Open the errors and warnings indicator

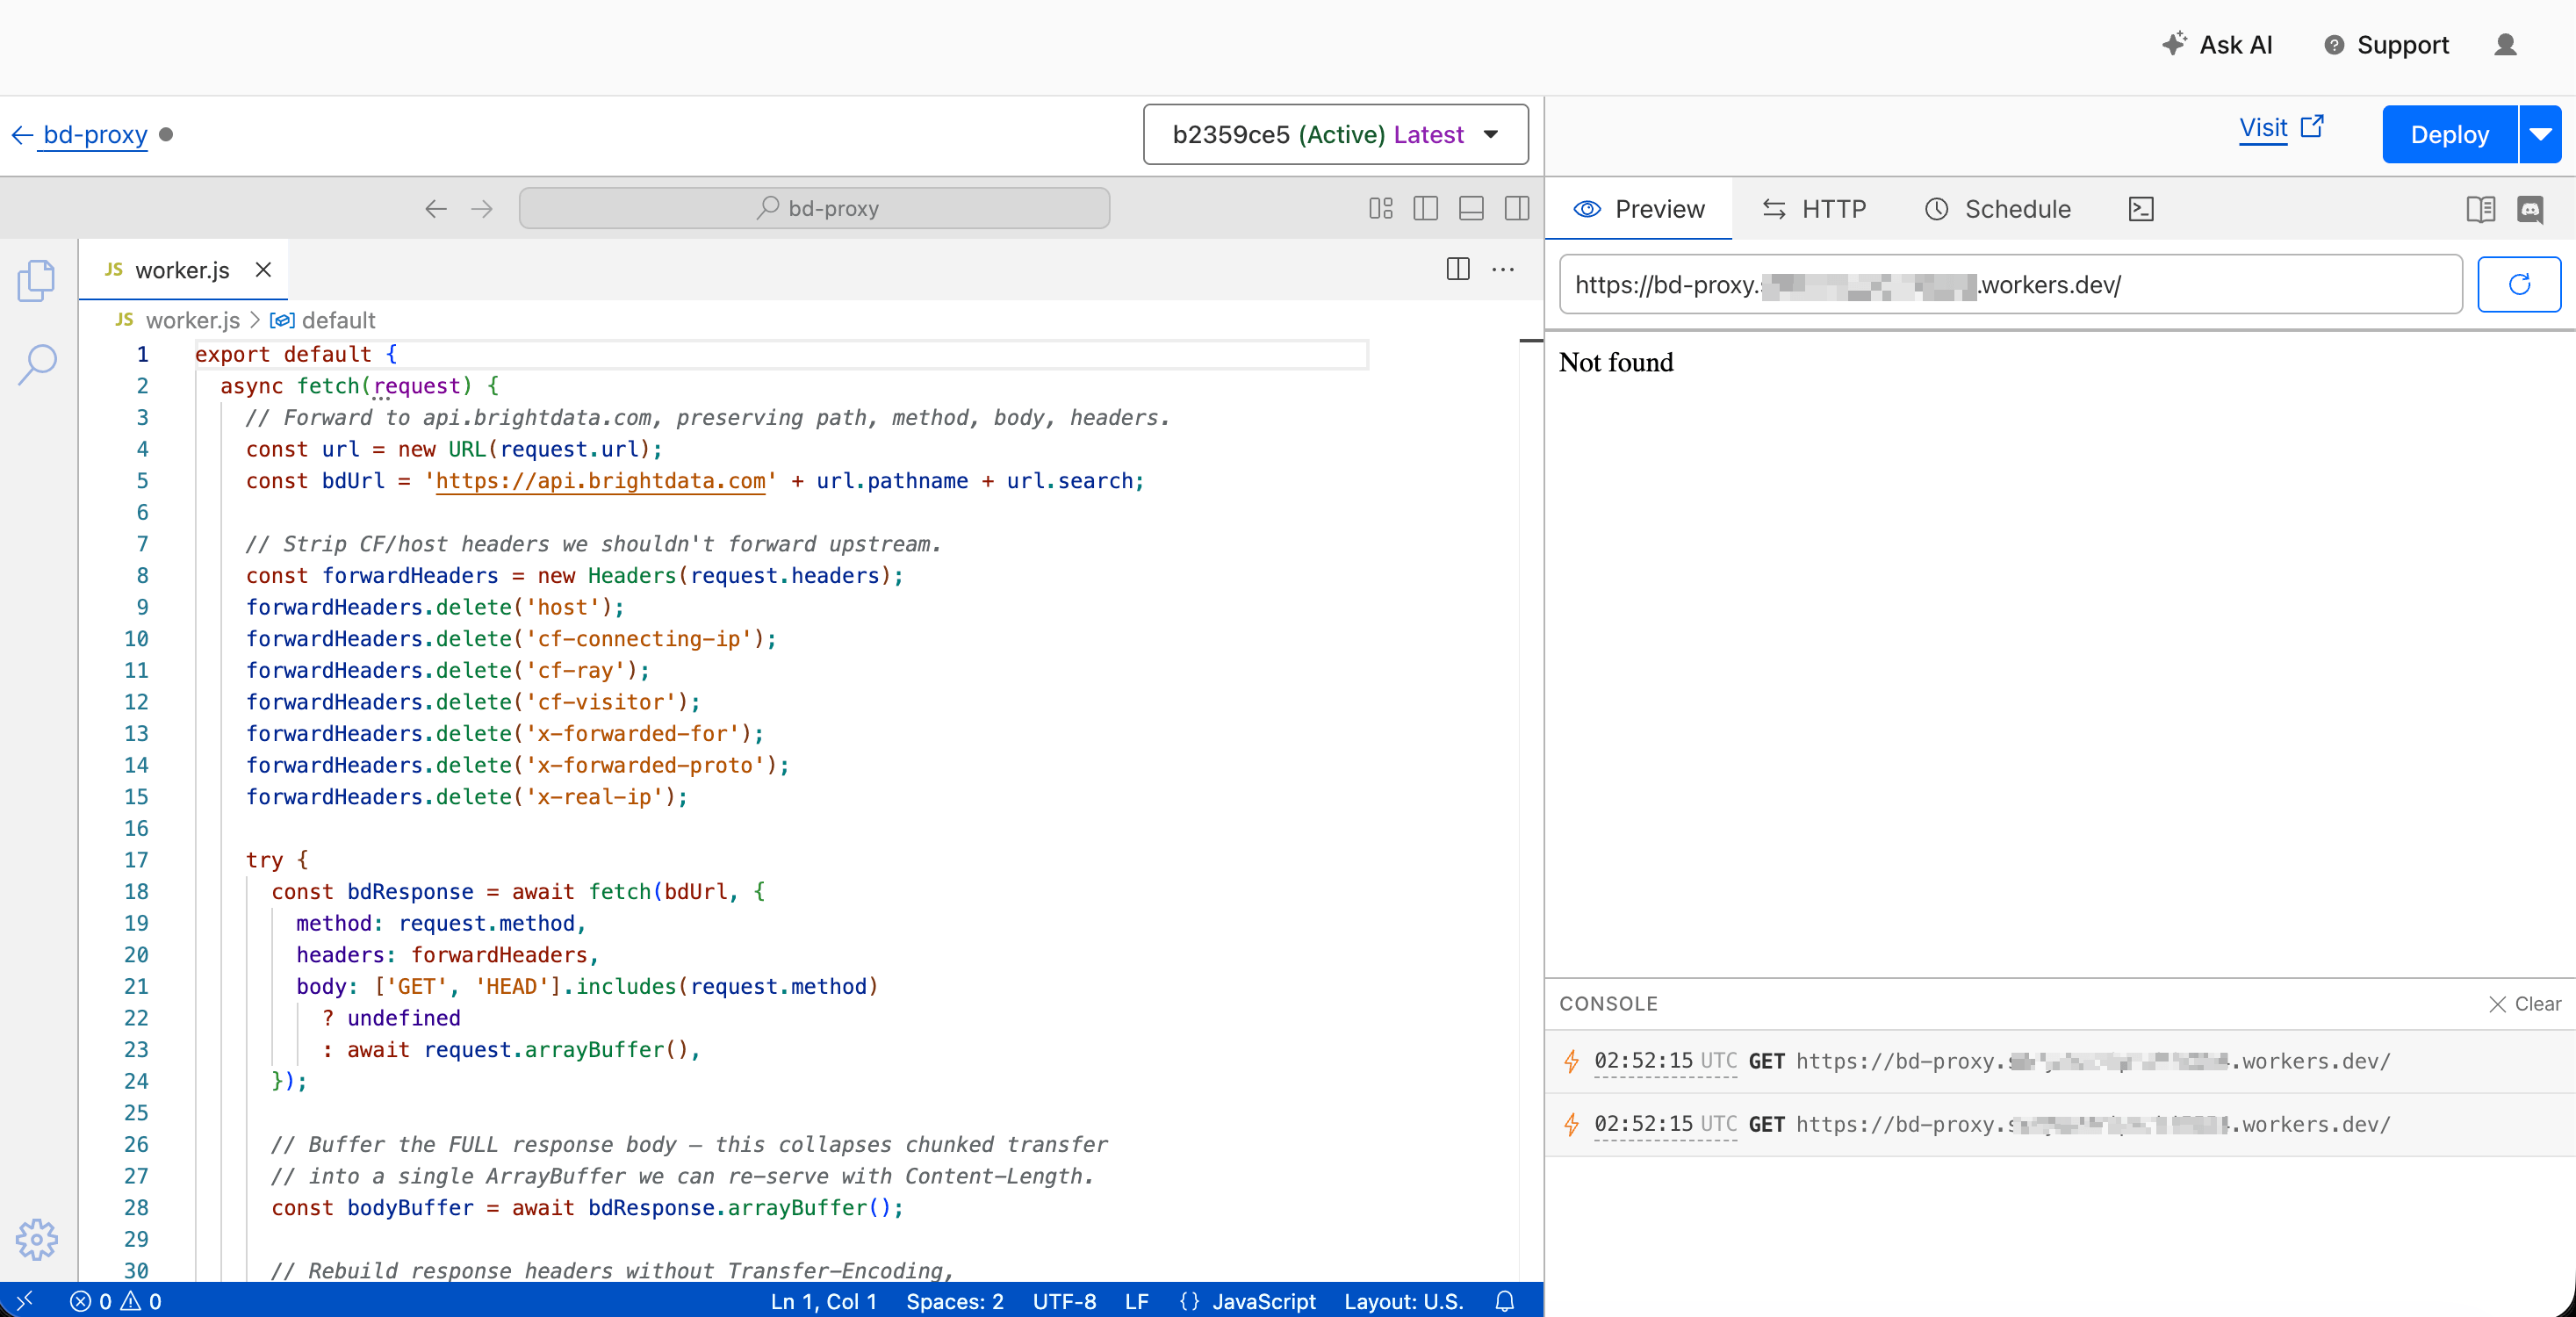coord(116,1301)
